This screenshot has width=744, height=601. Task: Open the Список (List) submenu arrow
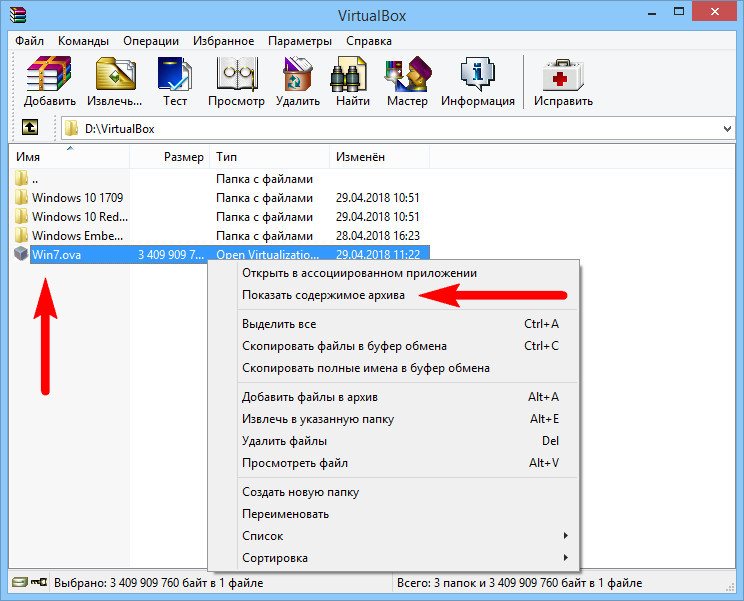pos(565,536)
